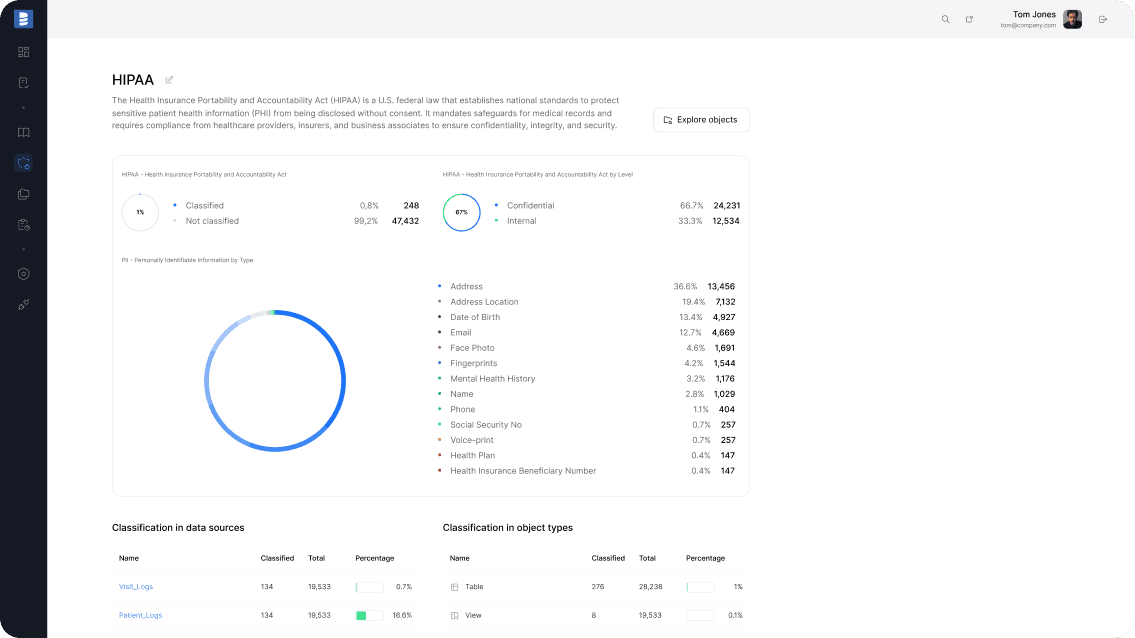Select the highlighted classification icon in the sidebar
Image resolution: width=1135 pixels, height=638 pixels.
click(x=23, y=162)
